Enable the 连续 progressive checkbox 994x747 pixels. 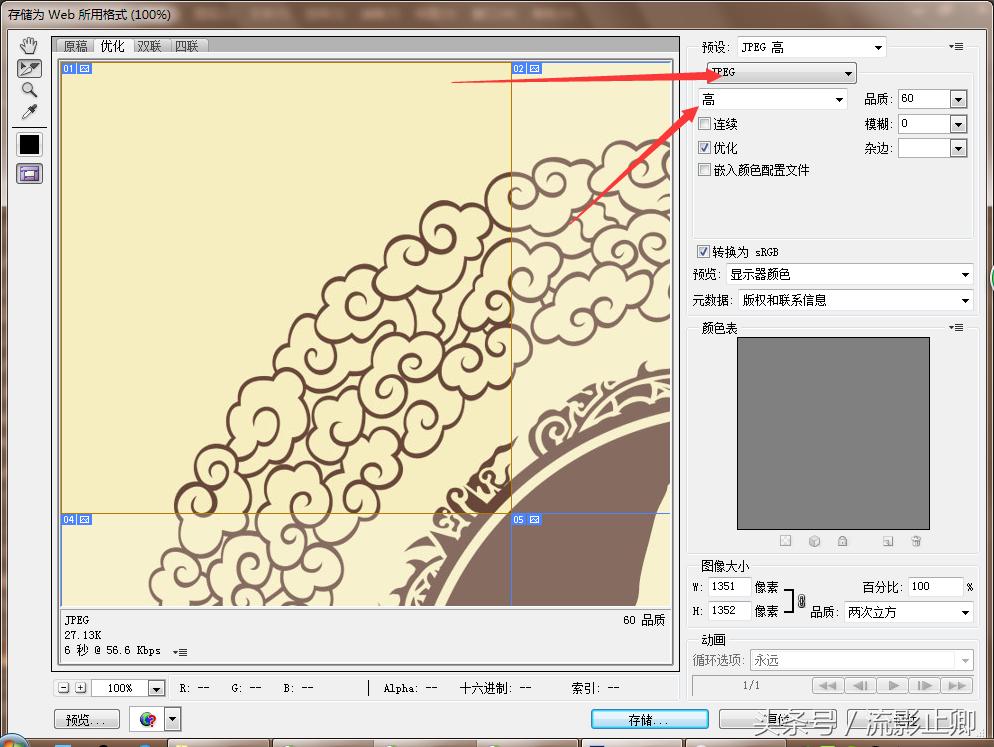point(704,123)
